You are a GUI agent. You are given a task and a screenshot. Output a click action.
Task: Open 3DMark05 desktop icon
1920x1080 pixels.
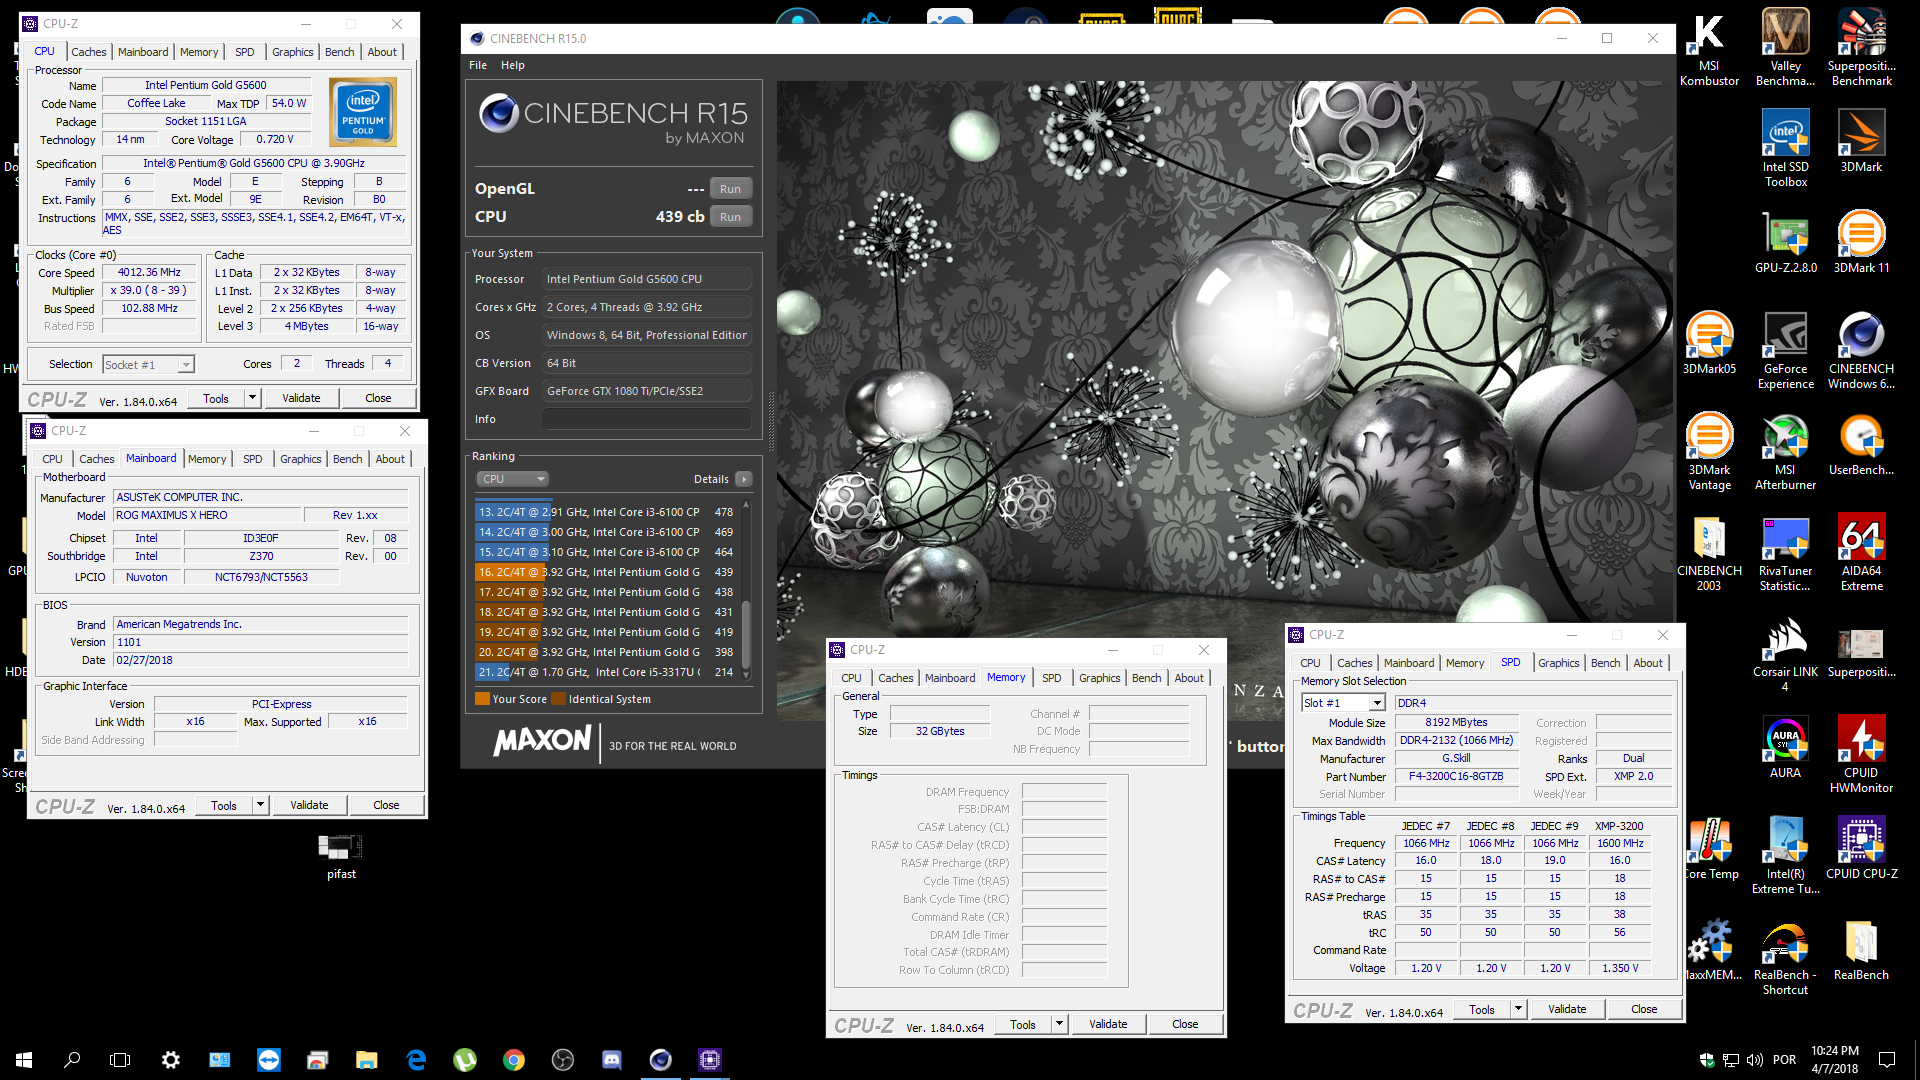pyautogui.click(x=1709, y=343)
